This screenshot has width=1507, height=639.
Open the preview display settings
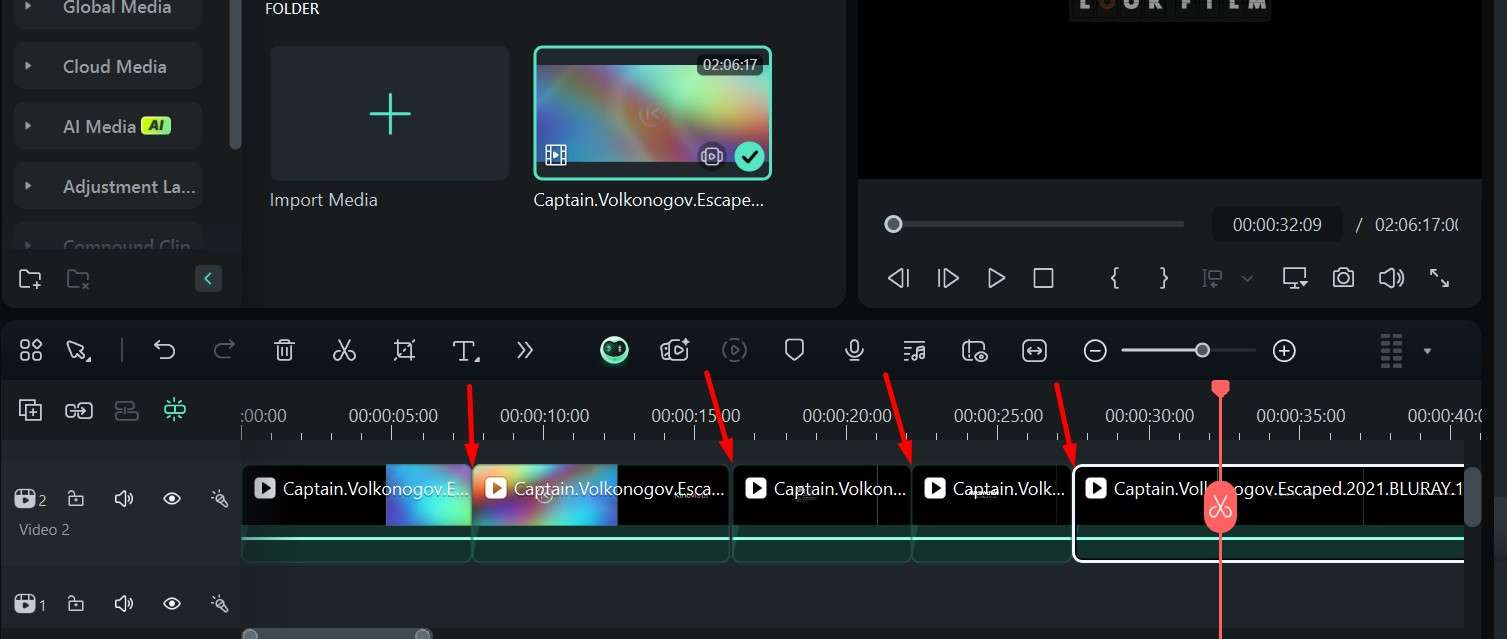pos(1295,278)
